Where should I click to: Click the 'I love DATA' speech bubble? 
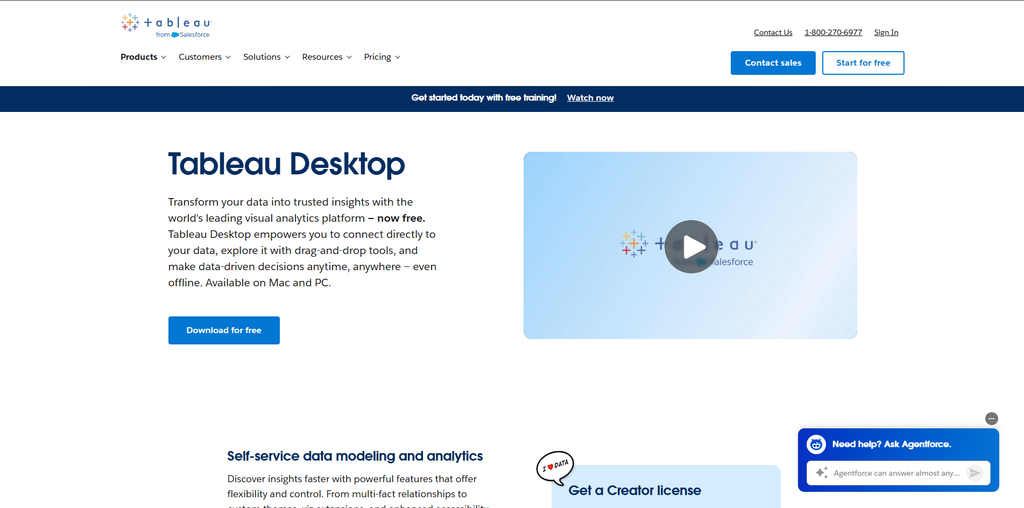pos(554,467)
